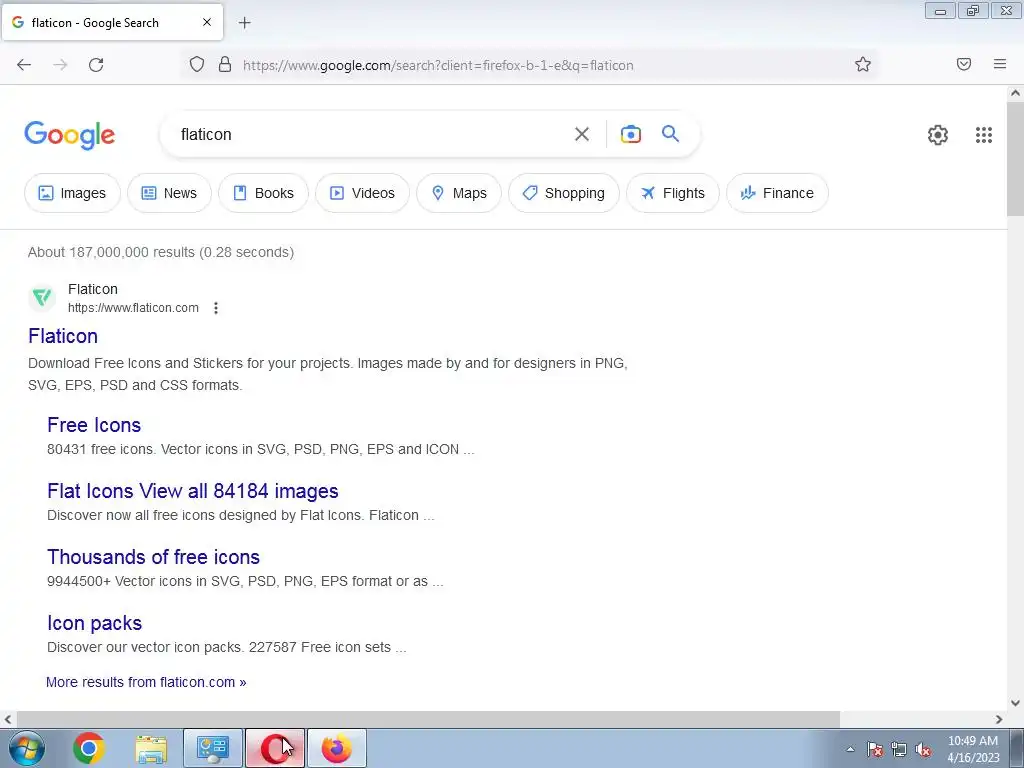Open the clock and date display
1024x768 pixels.
[973, 749]
